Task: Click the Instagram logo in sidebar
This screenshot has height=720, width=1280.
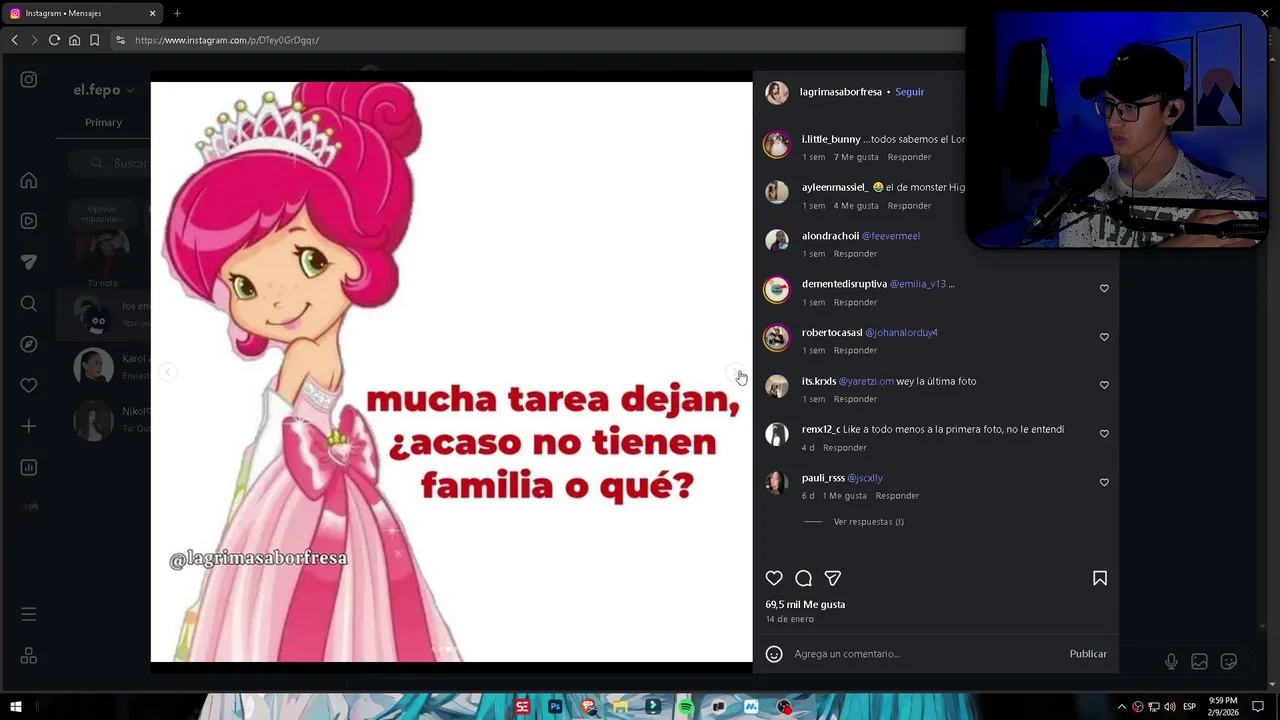Action: click(29, 80)
